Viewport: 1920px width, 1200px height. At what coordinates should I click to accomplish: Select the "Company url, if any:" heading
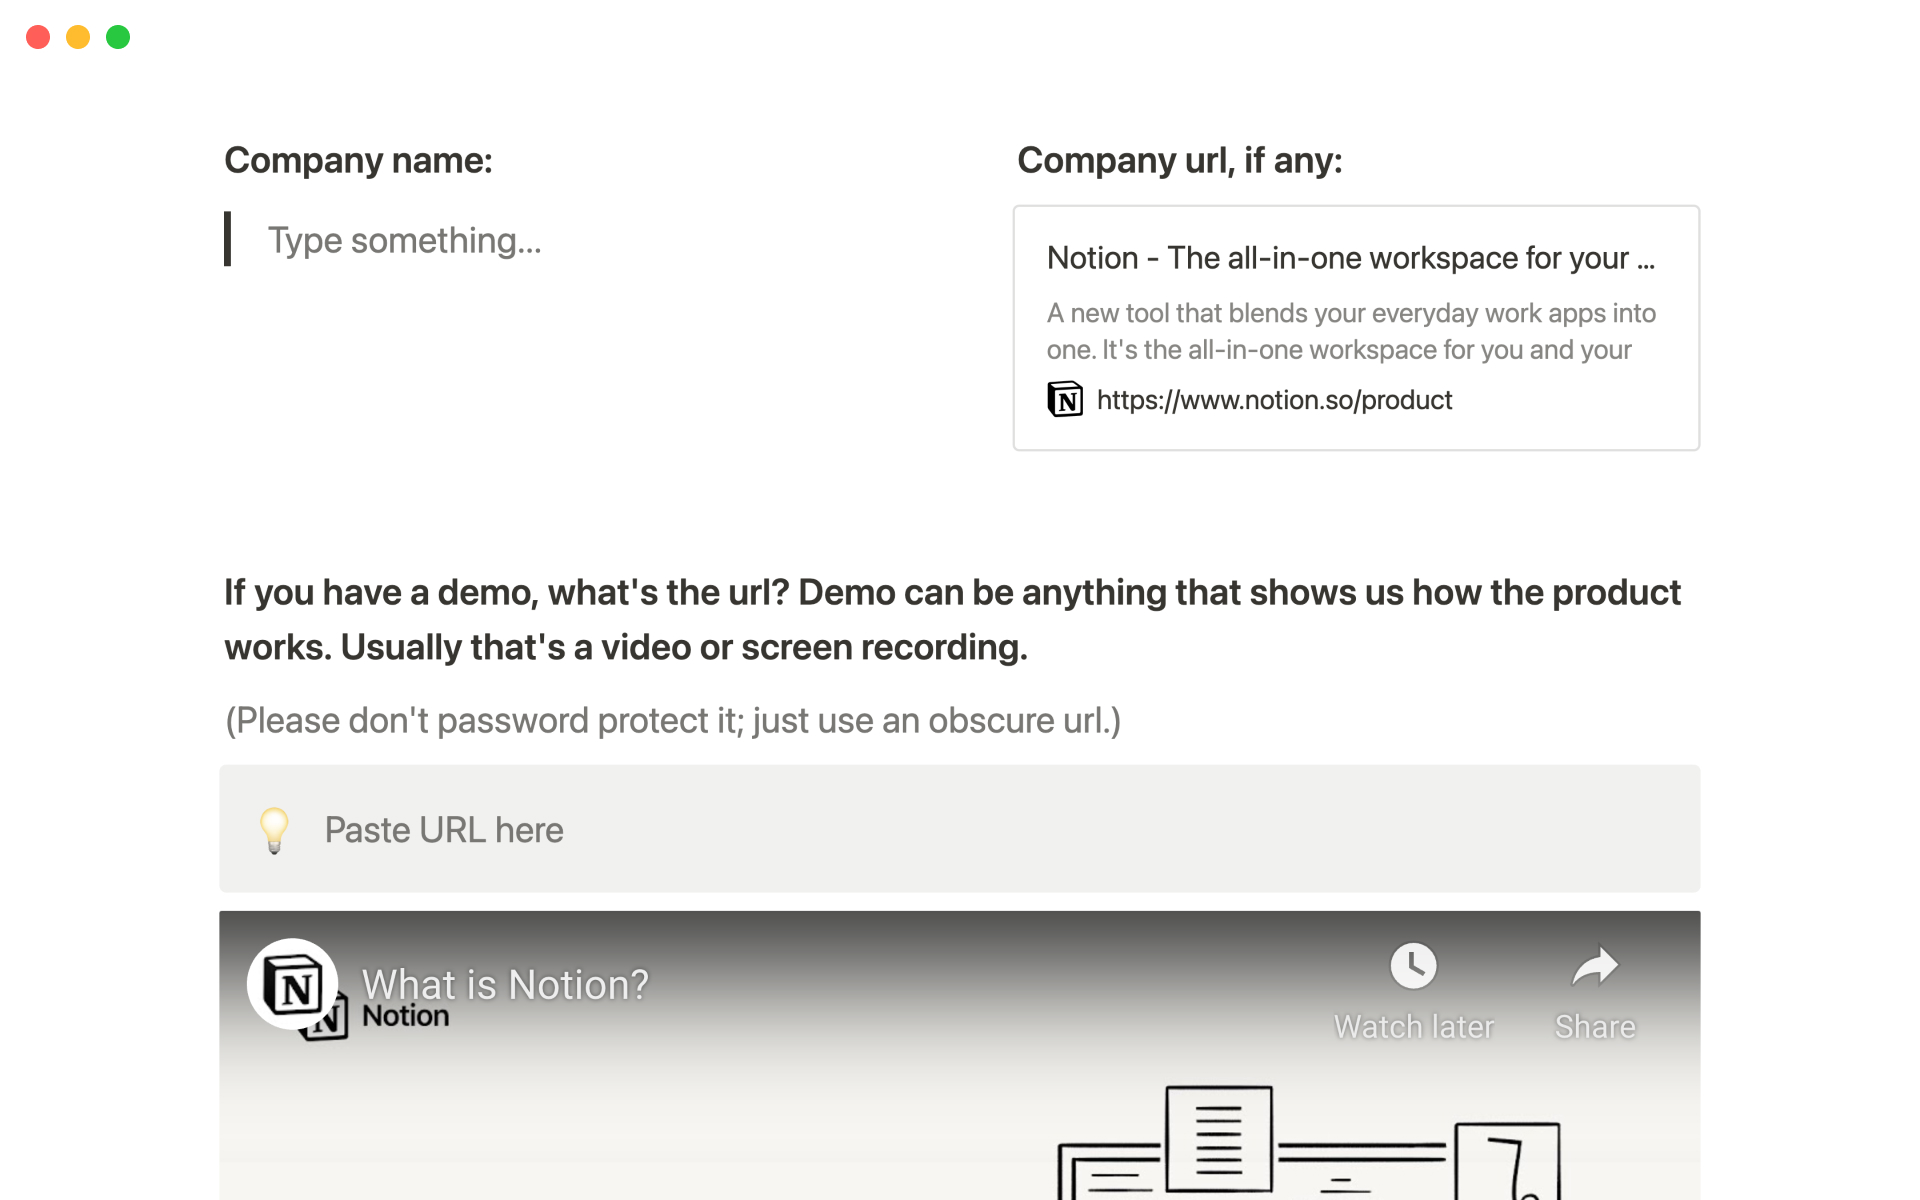pos(1179,161)
